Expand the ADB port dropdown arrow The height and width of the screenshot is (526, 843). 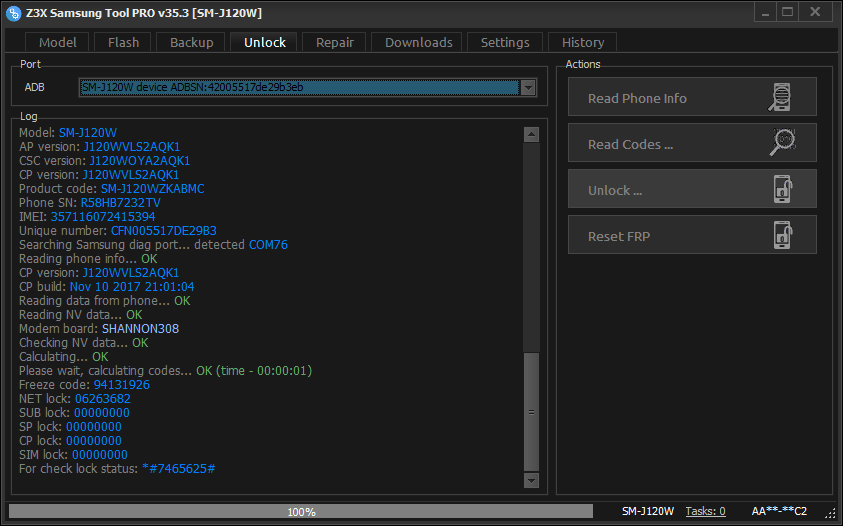click(528, 87)
